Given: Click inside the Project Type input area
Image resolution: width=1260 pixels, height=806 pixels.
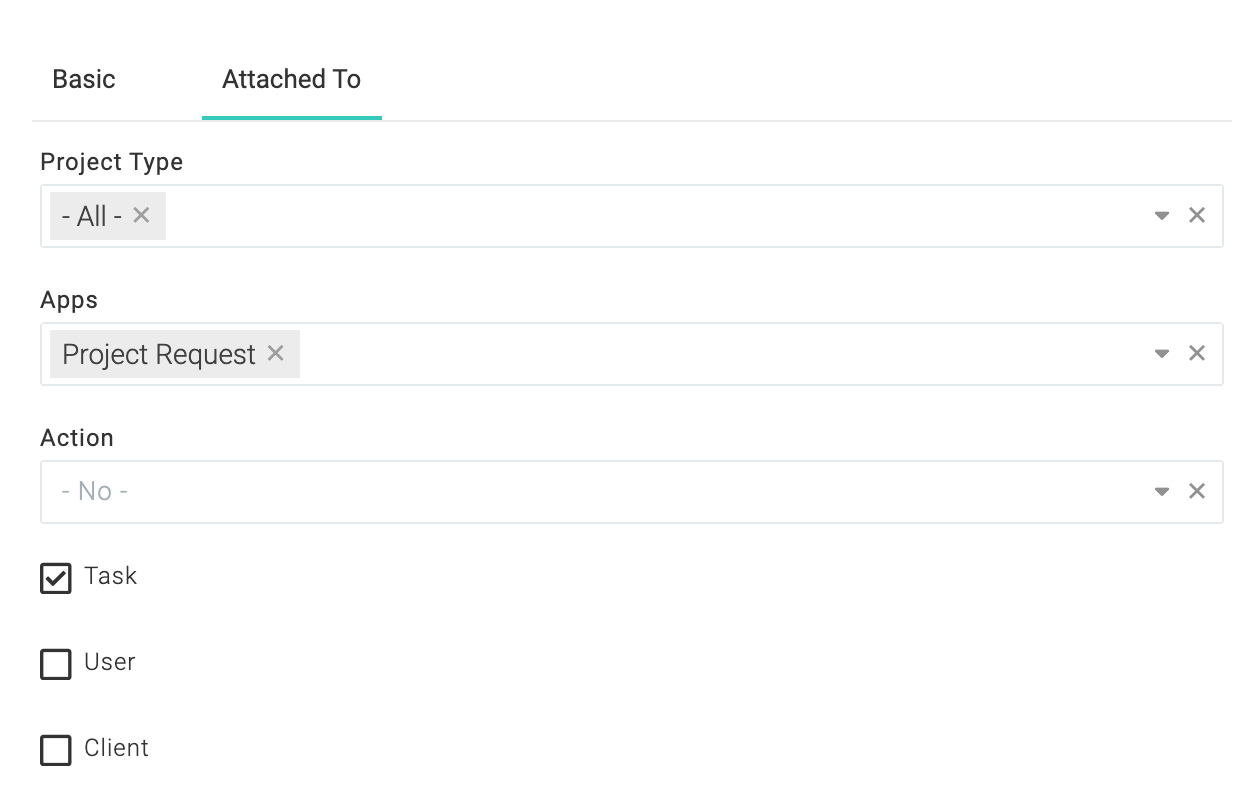Looking at the screenshot, I should [655, 216].
